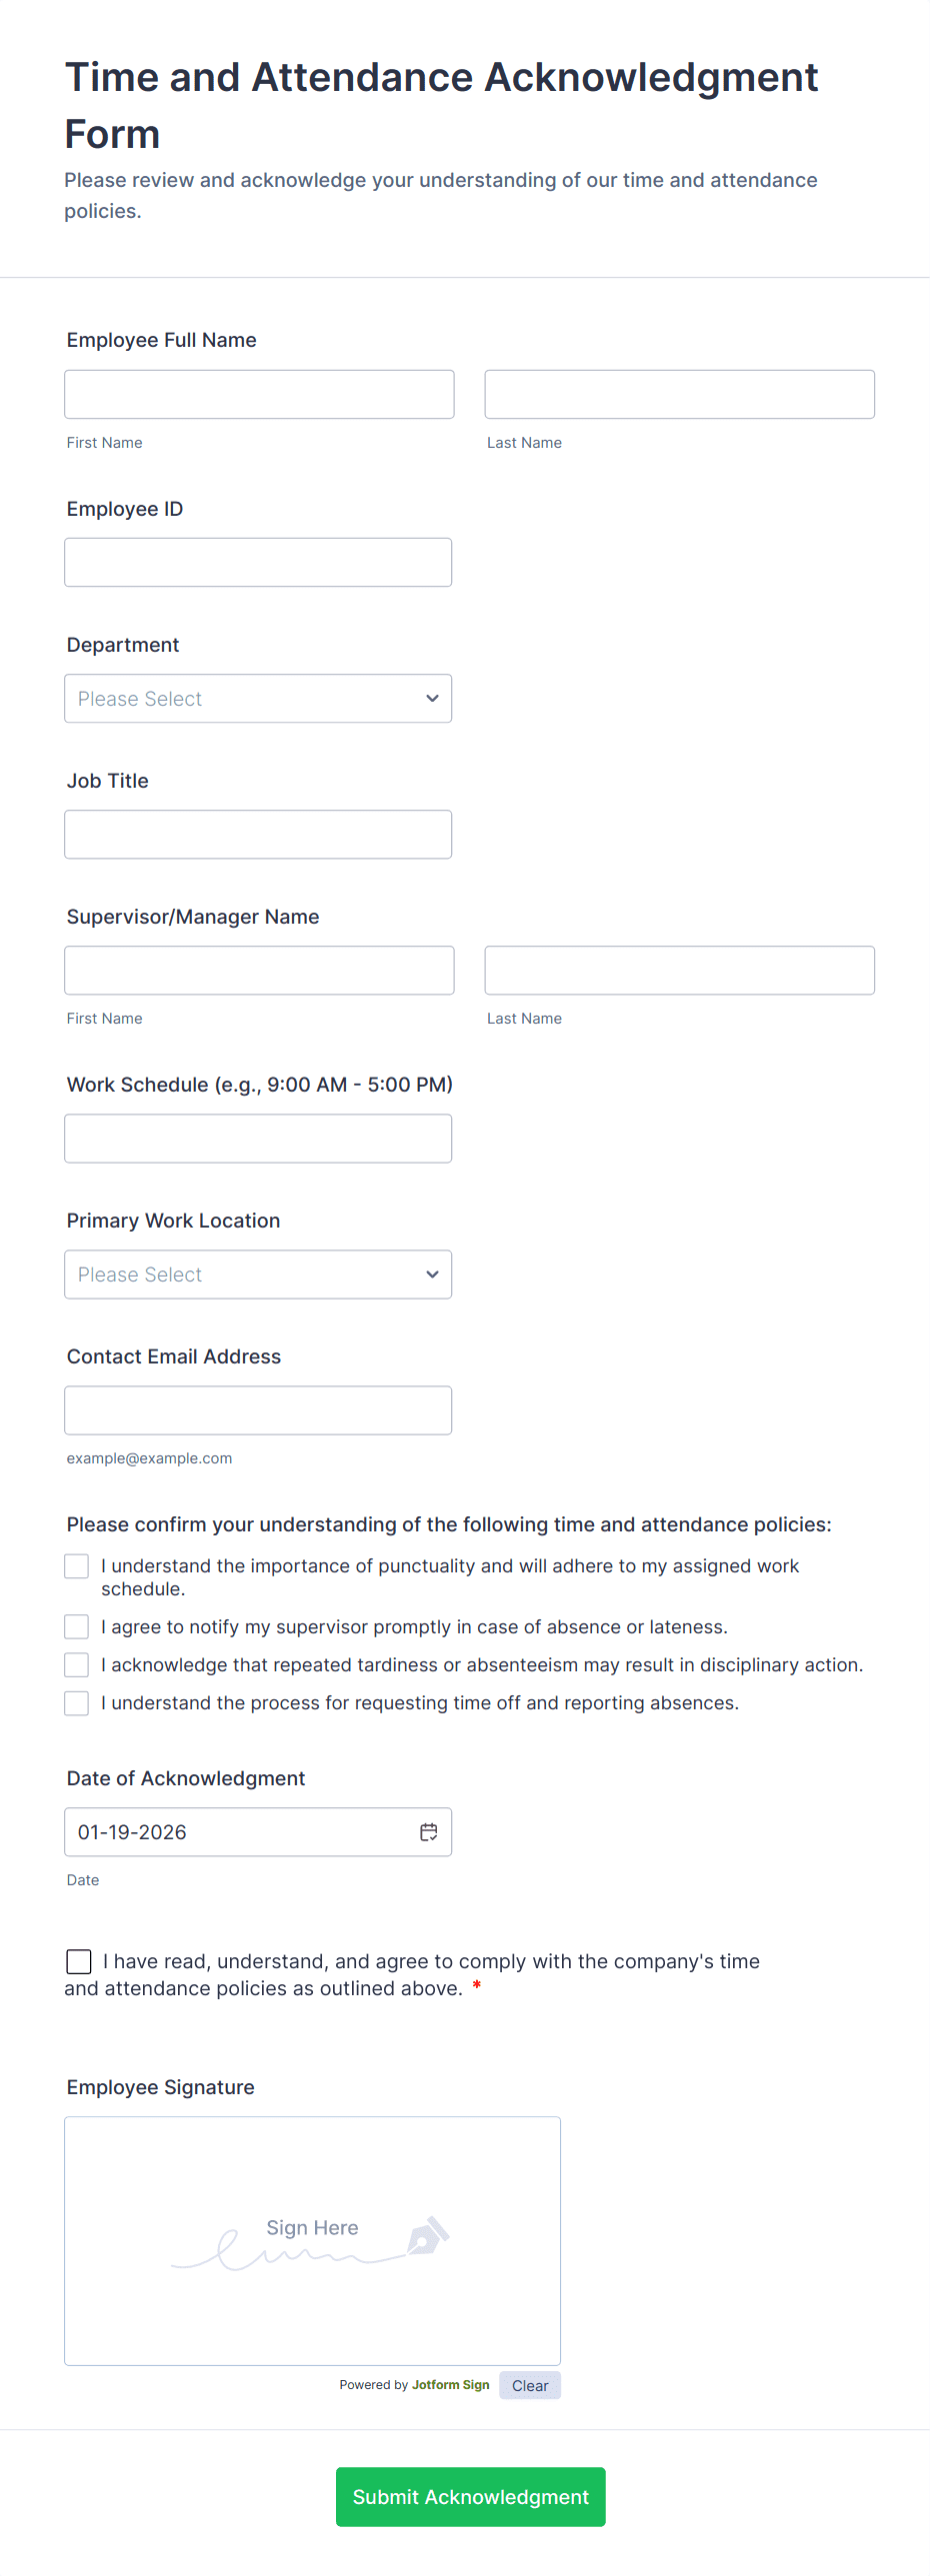Agree to comply with company policies checkbox
Viewport: 930px width, 2576px height.
[79, 1962]
